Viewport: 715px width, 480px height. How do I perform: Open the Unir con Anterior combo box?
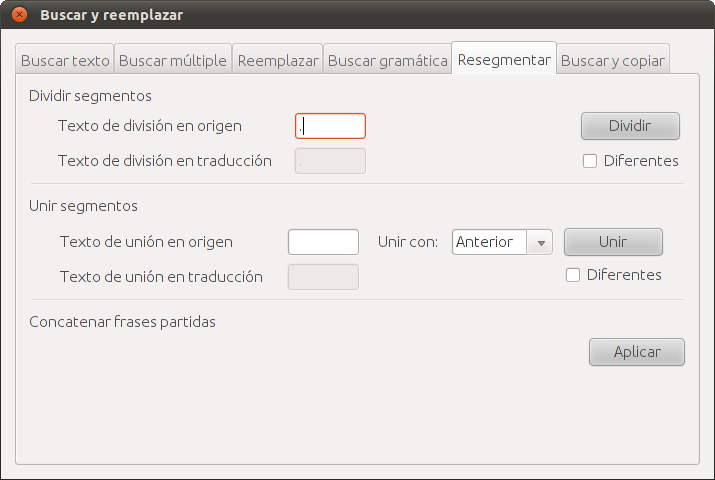coord(502,242)
